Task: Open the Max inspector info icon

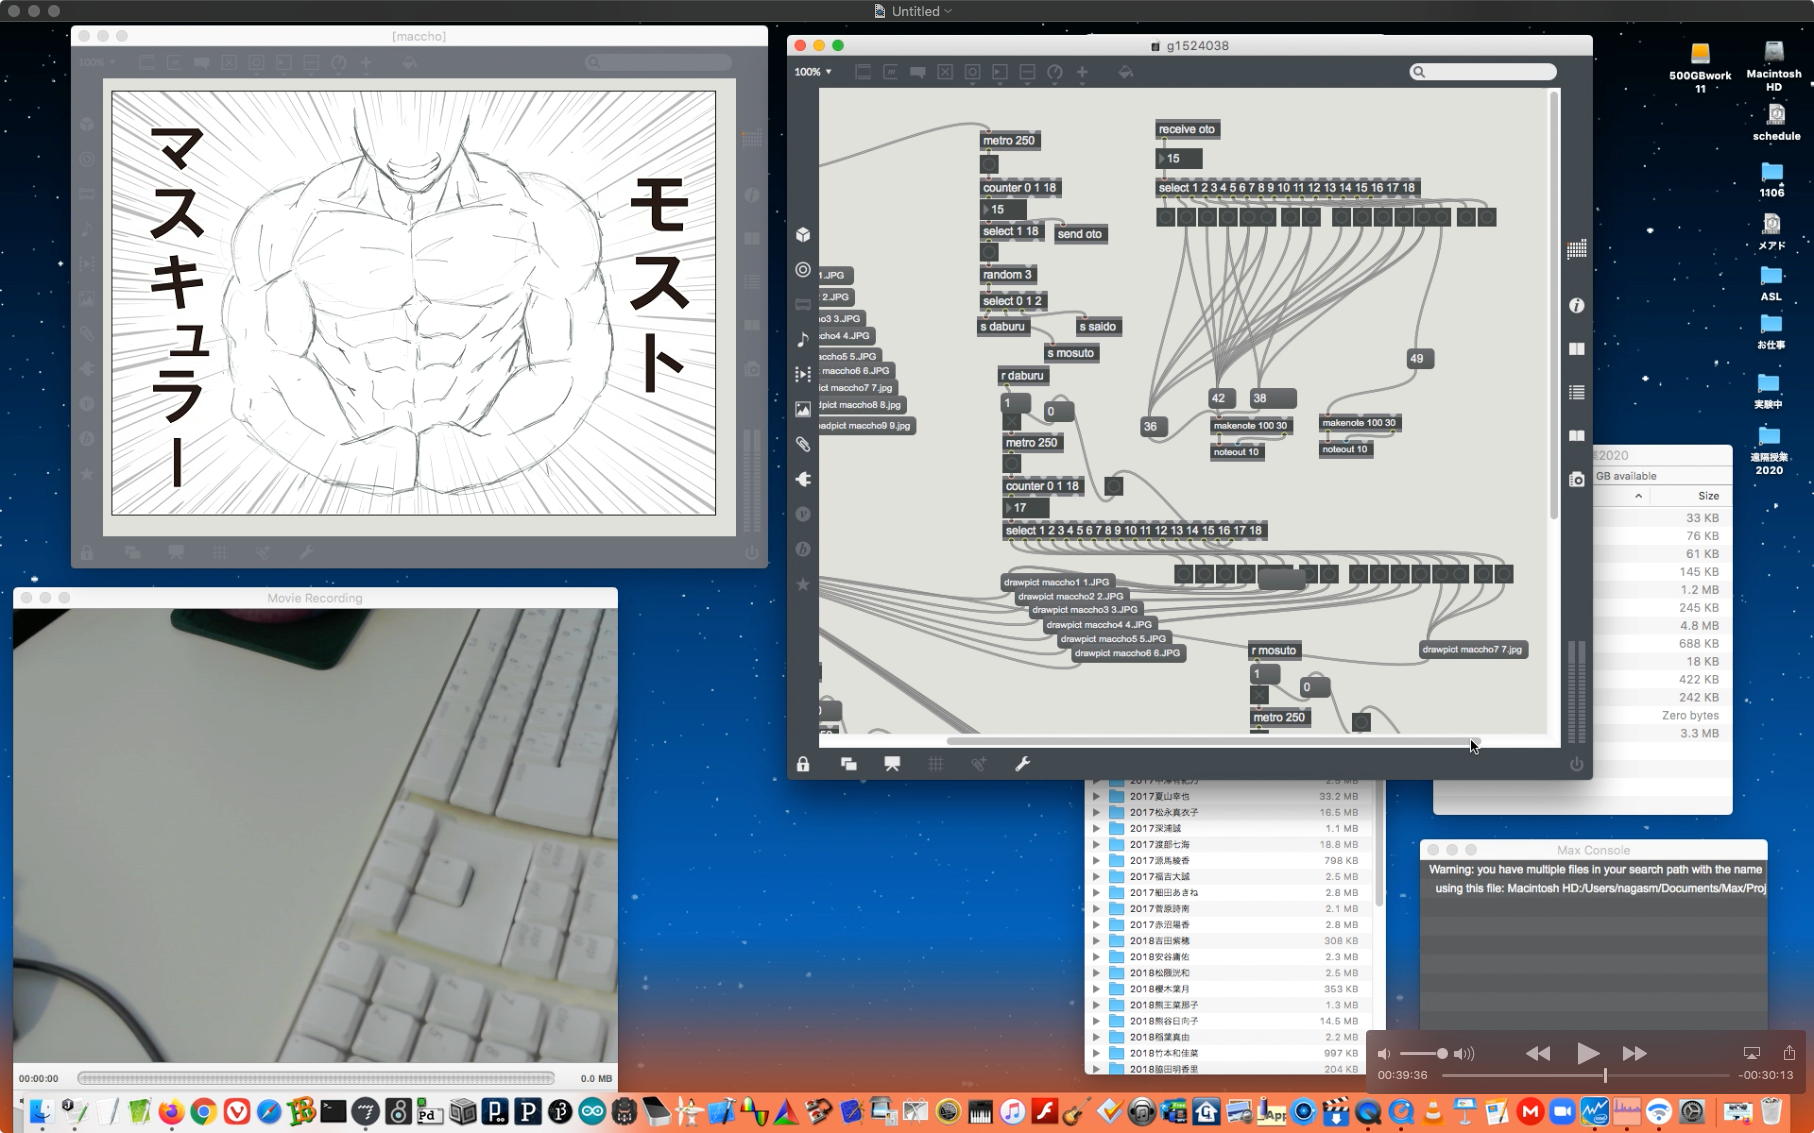Action: (1576, 306)
